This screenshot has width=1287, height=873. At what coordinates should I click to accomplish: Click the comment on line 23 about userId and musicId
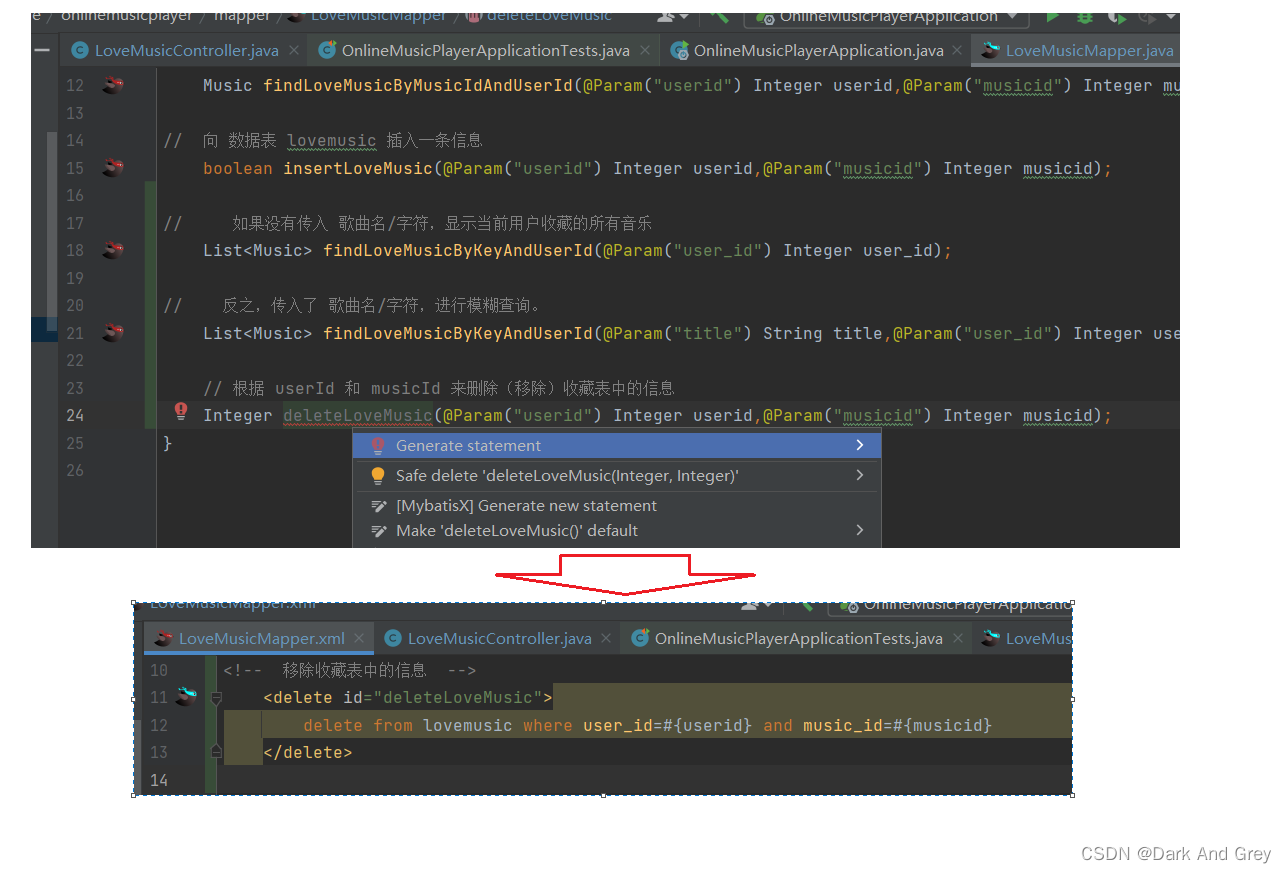pyautogui.click(x=438, y=388)
